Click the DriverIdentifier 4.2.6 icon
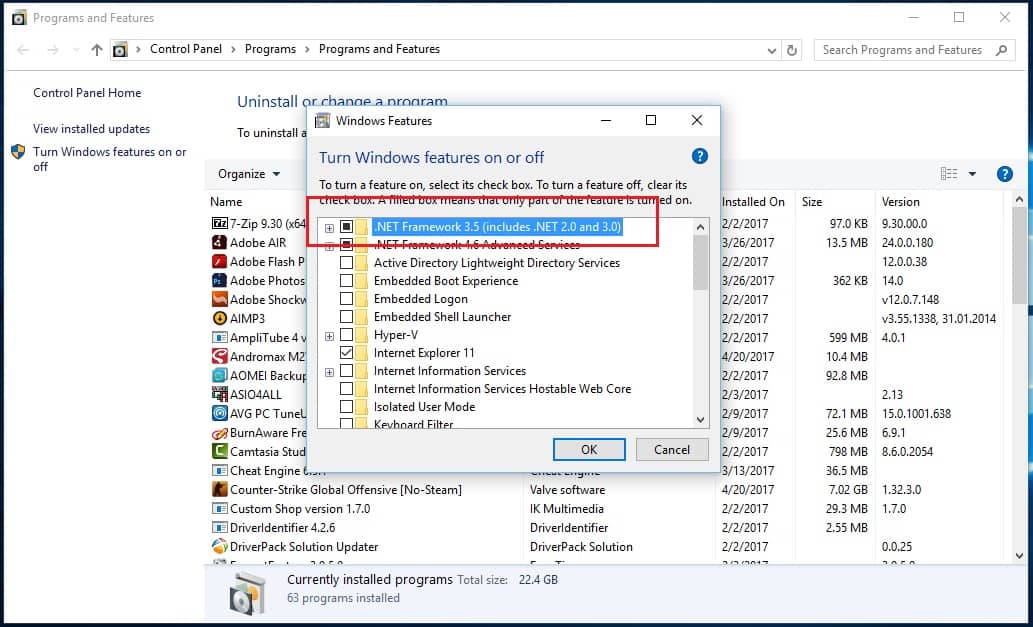Viewport: 1033px width, 627px height. click(x=219, y=528)
